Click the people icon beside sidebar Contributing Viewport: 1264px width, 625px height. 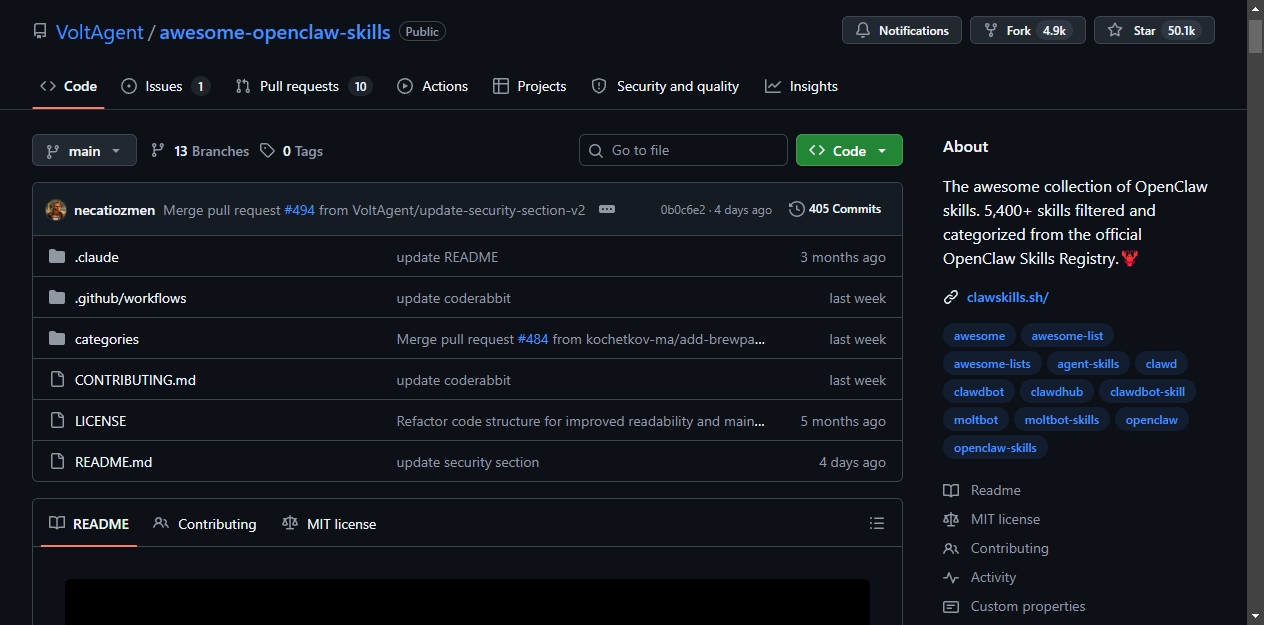click(x=951, y=548)
